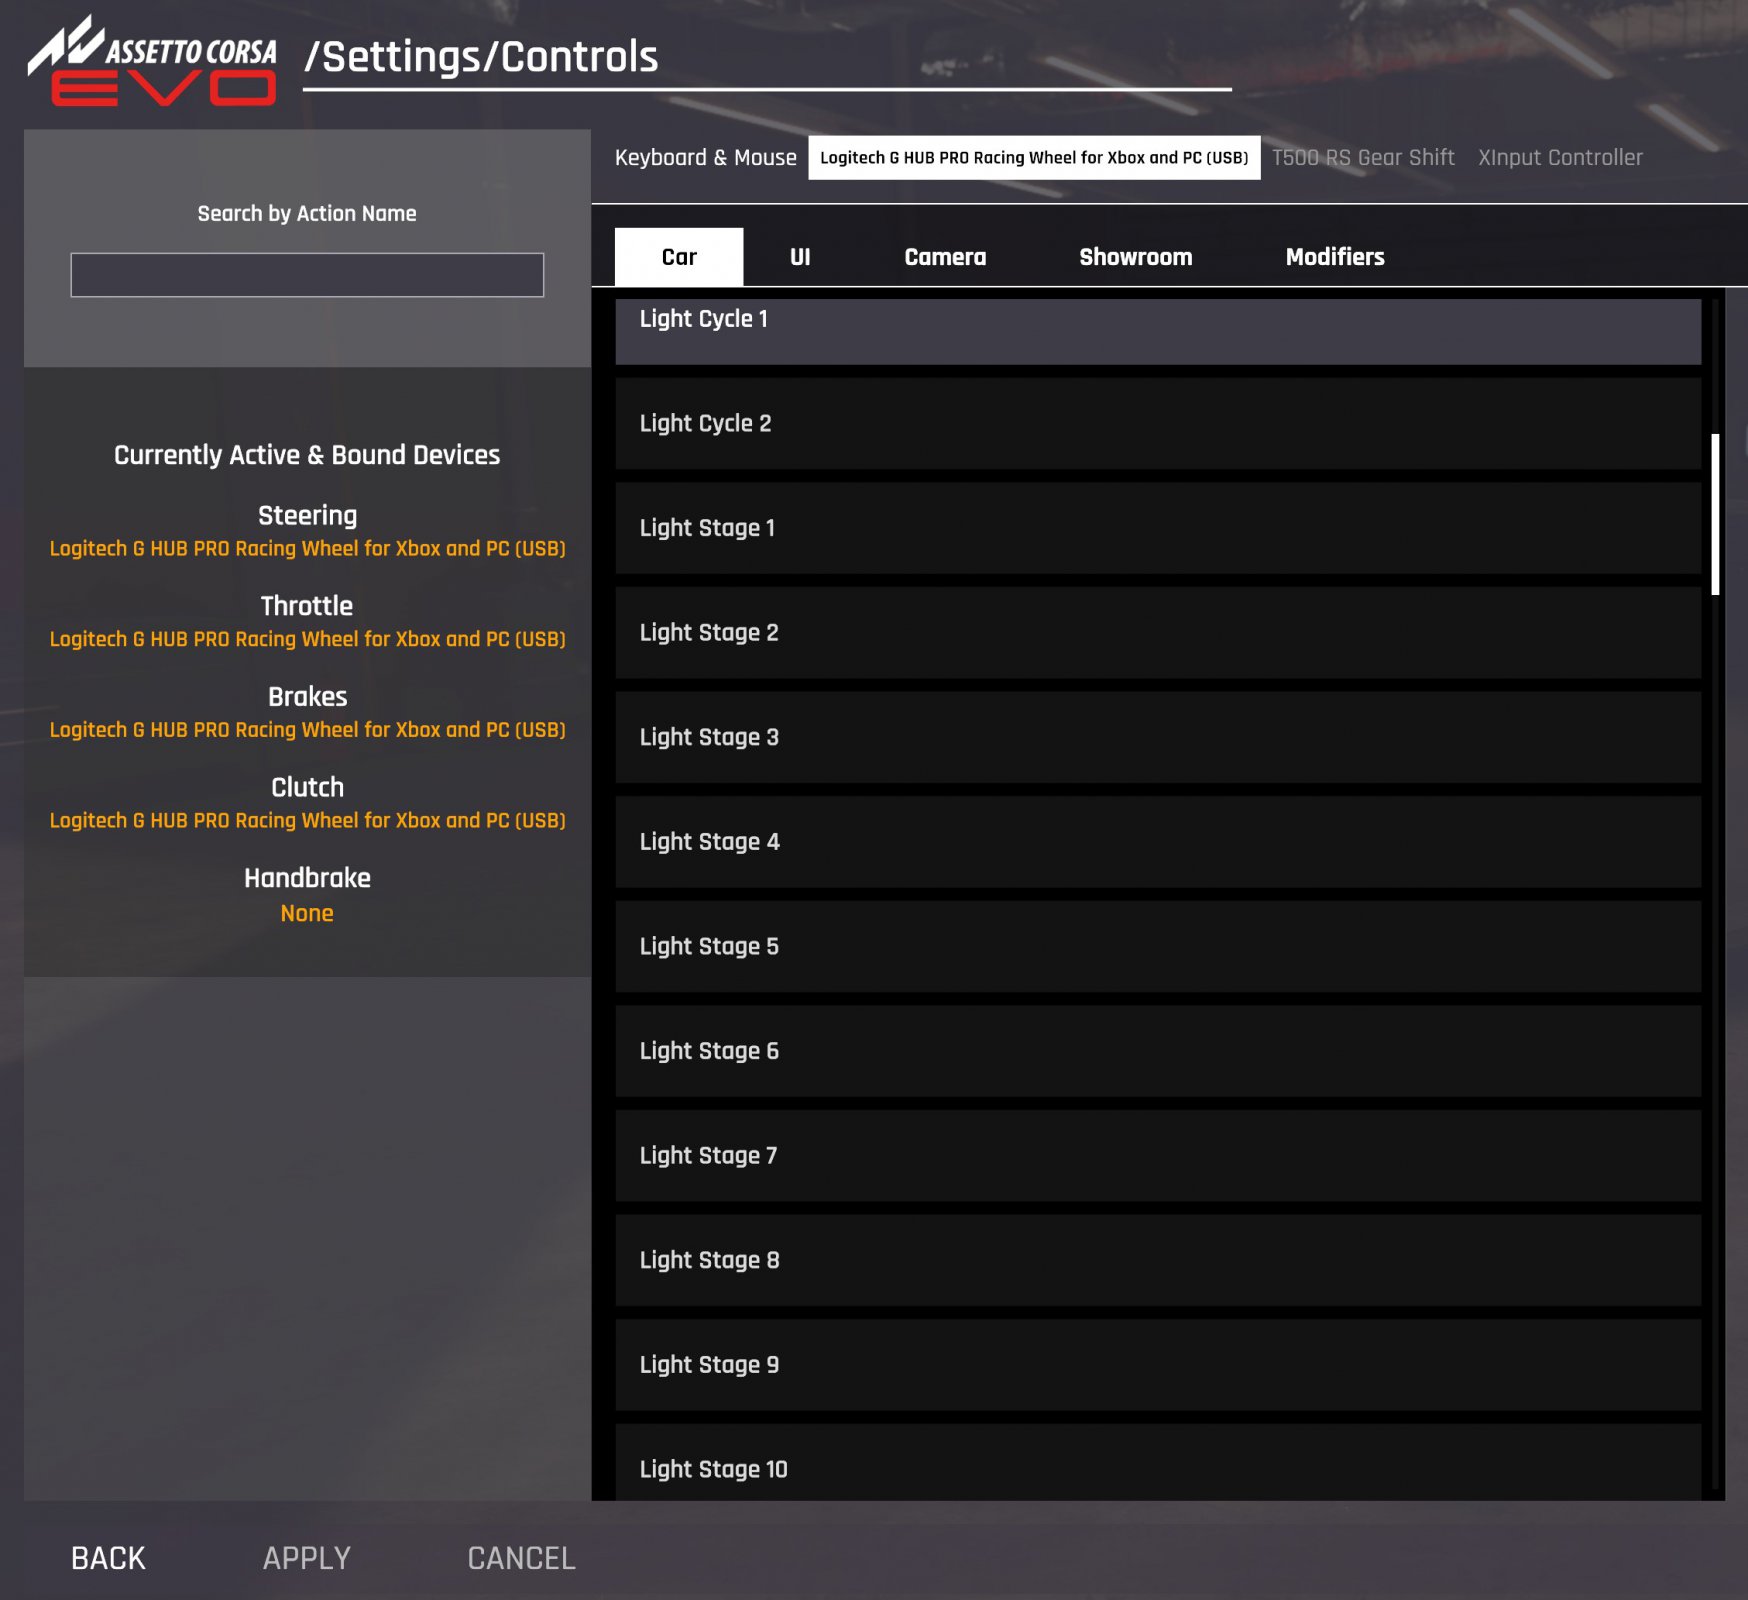
Task: Go to the Showroom category tab
Action: point(1135,257)
